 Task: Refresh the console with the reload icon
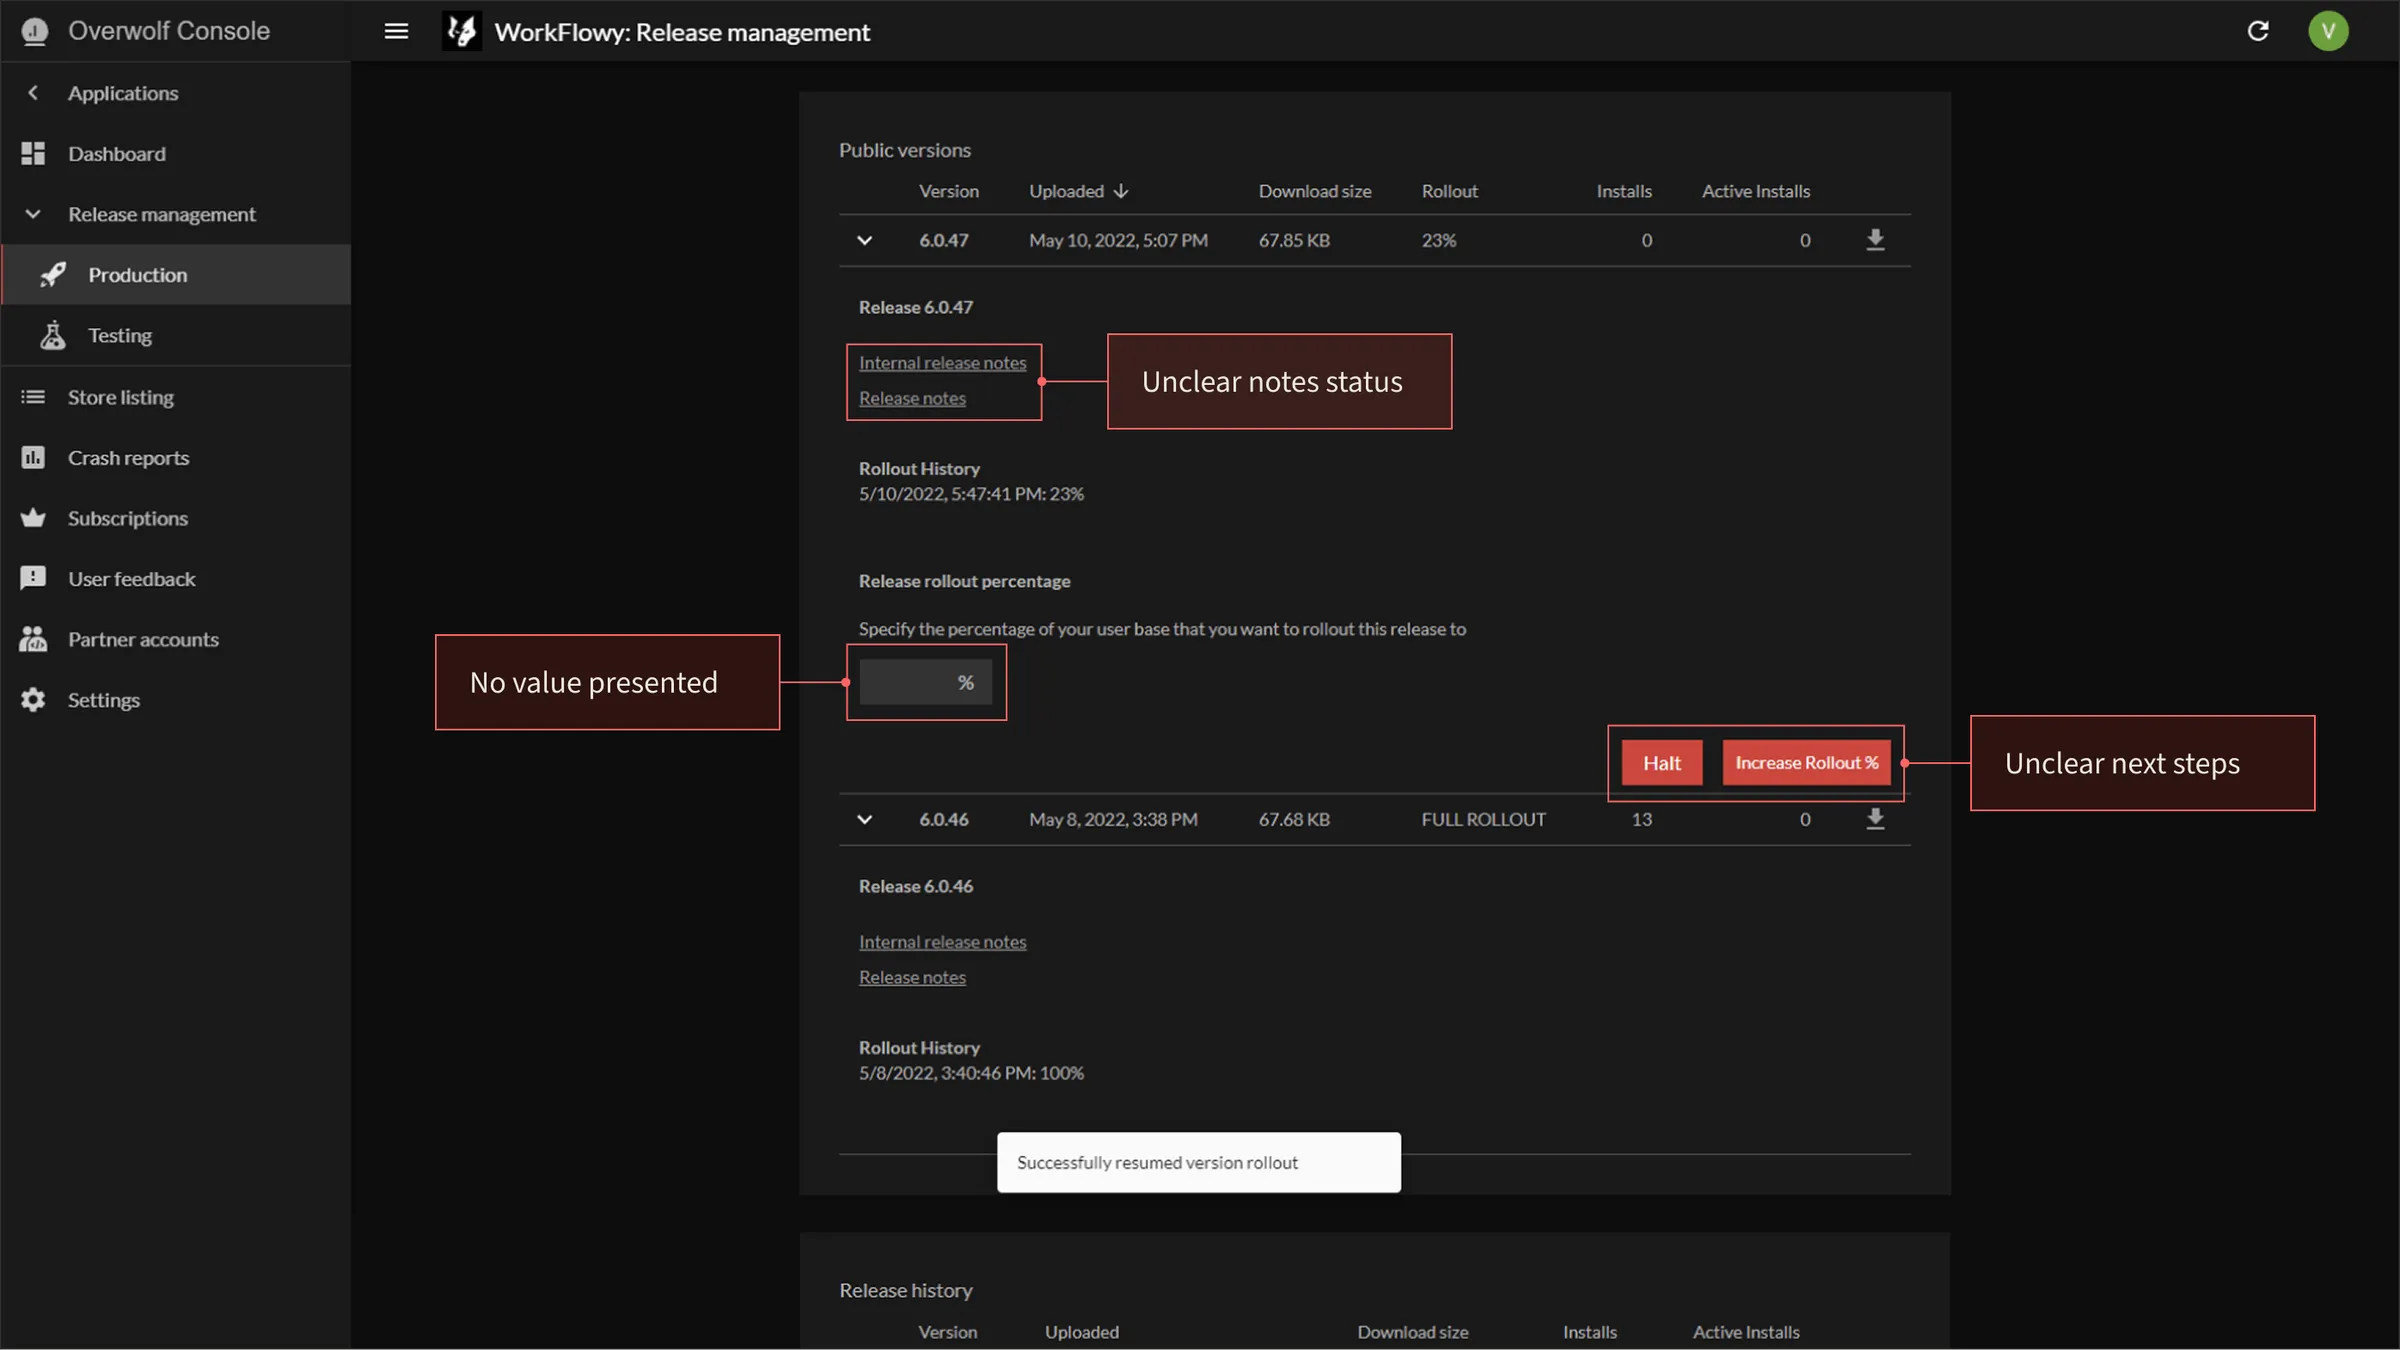[2258, 31]
